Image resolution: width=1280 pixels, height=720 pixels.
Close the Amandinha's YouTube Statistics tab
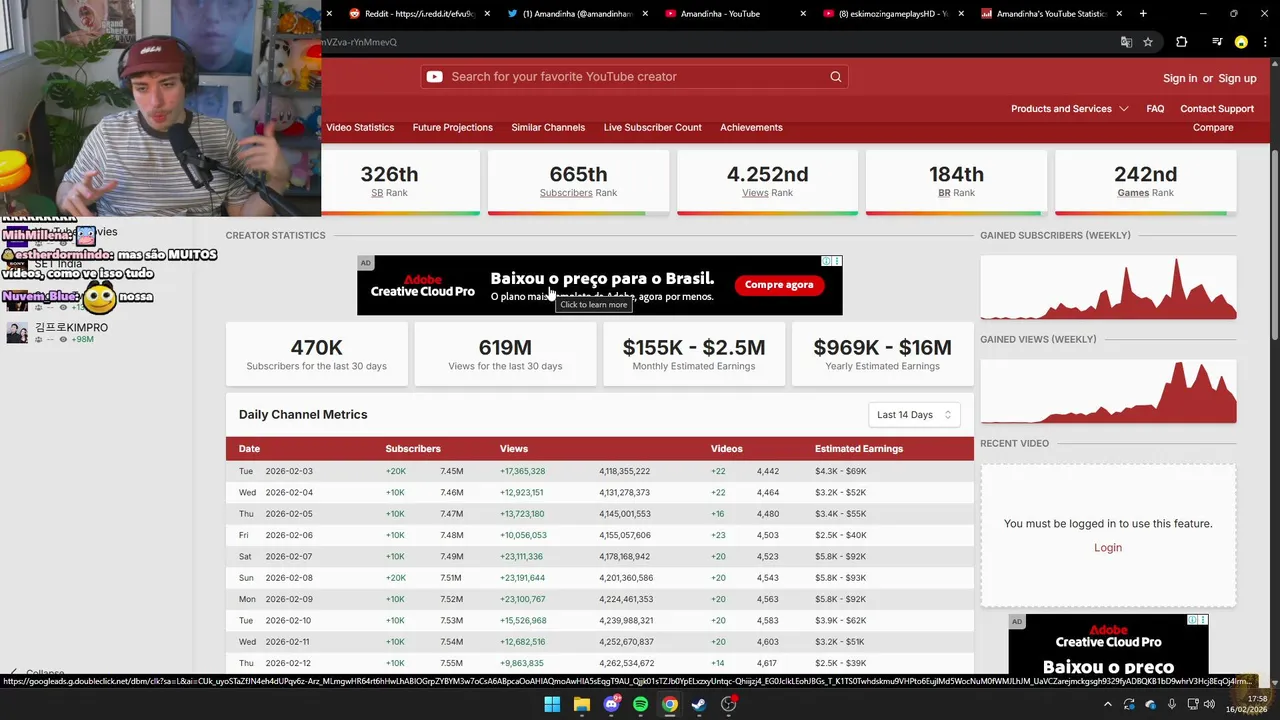pyautogui.click(x=1119, y=14)
